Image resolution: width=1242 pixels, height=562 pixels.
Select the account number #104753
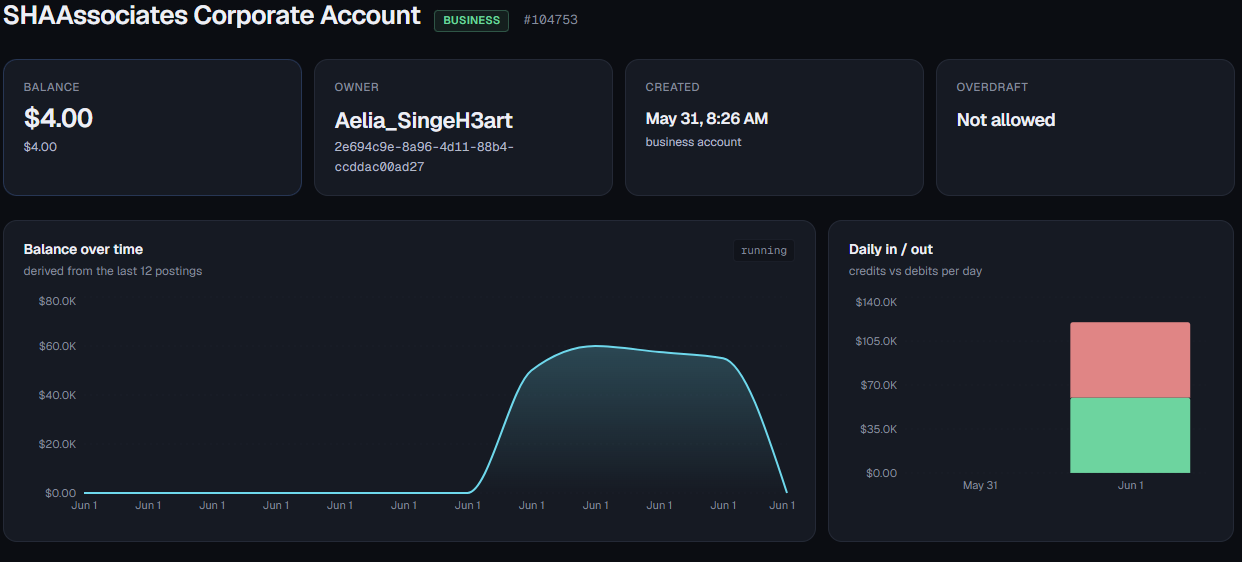(x=550, y=20)
